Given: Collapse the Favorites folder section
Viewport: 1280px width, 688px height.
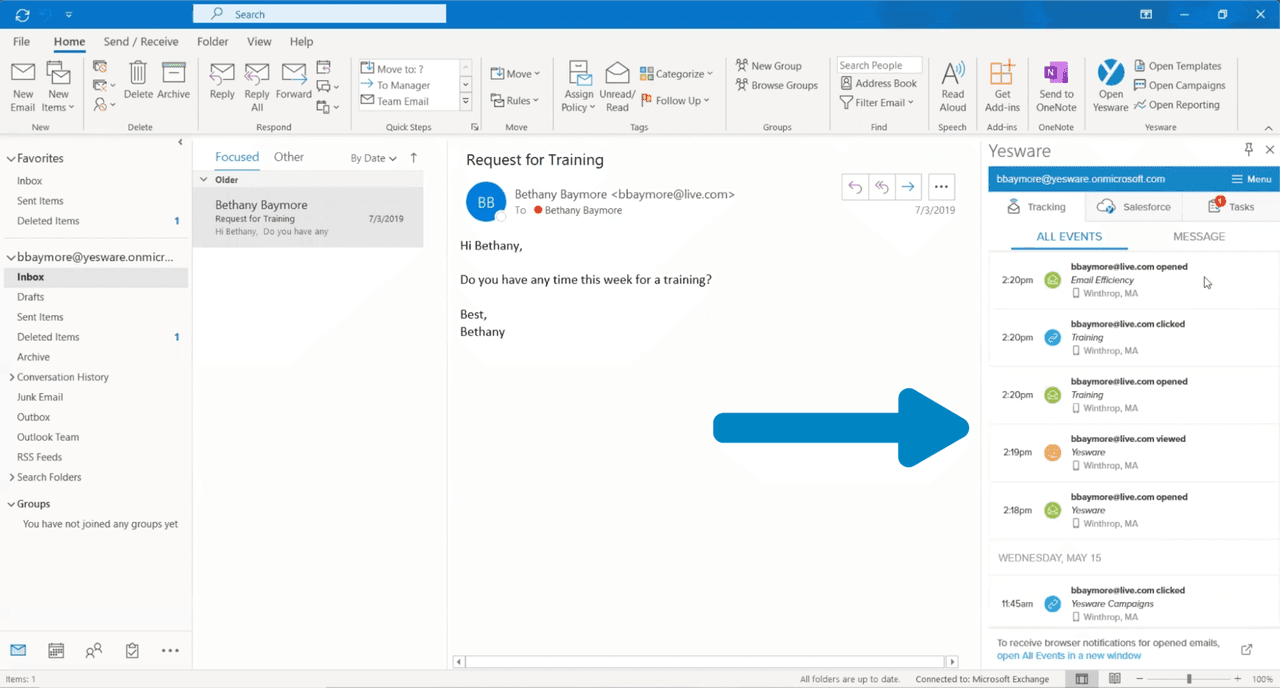Looking at the screenshot, I should [x=10, y=158].
